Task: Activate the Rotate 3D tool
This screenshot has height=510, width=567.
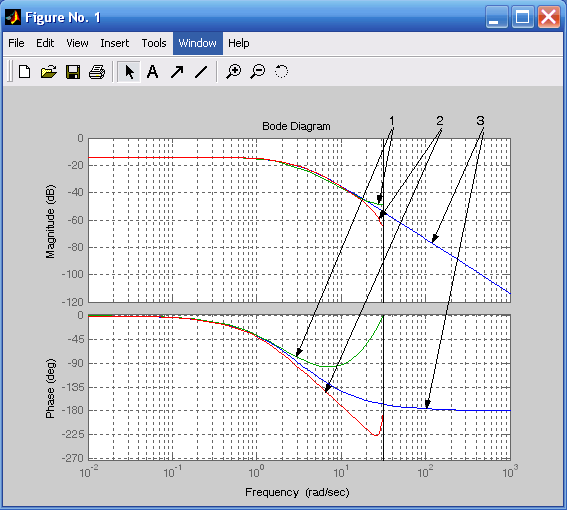Action: pos(281,72)
